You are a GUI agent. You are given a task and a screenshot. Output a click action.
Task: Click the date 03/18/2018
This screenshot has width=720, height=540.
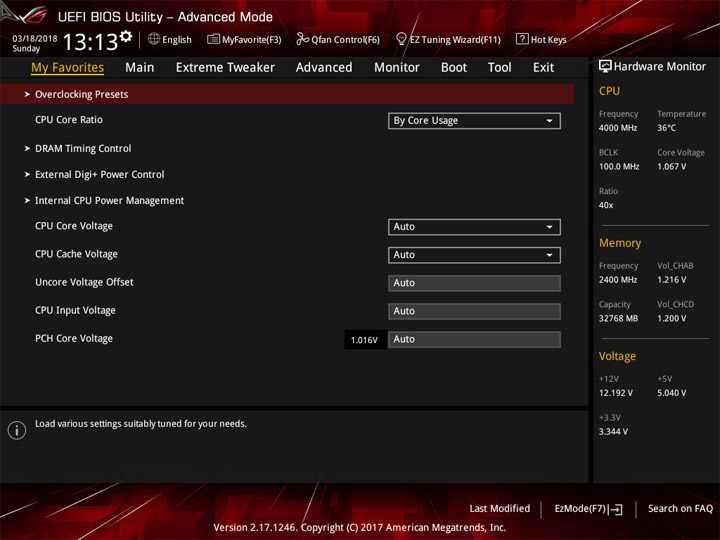(34, 38)
